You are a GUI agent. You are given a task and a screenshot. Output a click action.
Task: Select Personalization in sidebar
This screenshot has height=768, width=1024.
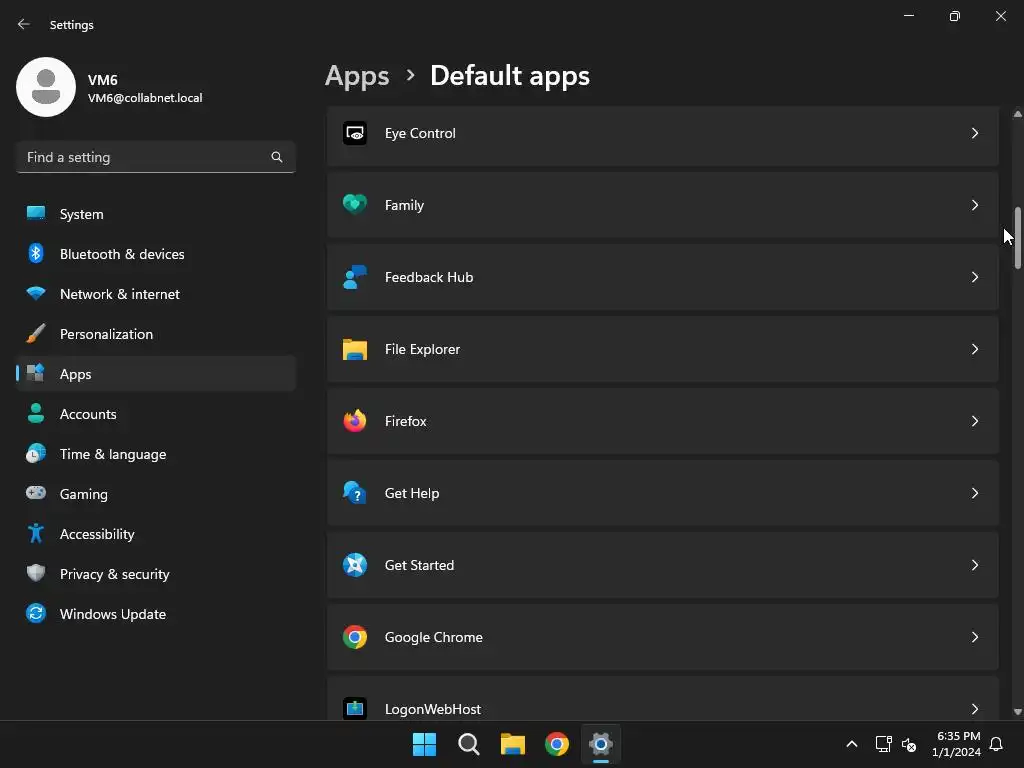point(156,334)
